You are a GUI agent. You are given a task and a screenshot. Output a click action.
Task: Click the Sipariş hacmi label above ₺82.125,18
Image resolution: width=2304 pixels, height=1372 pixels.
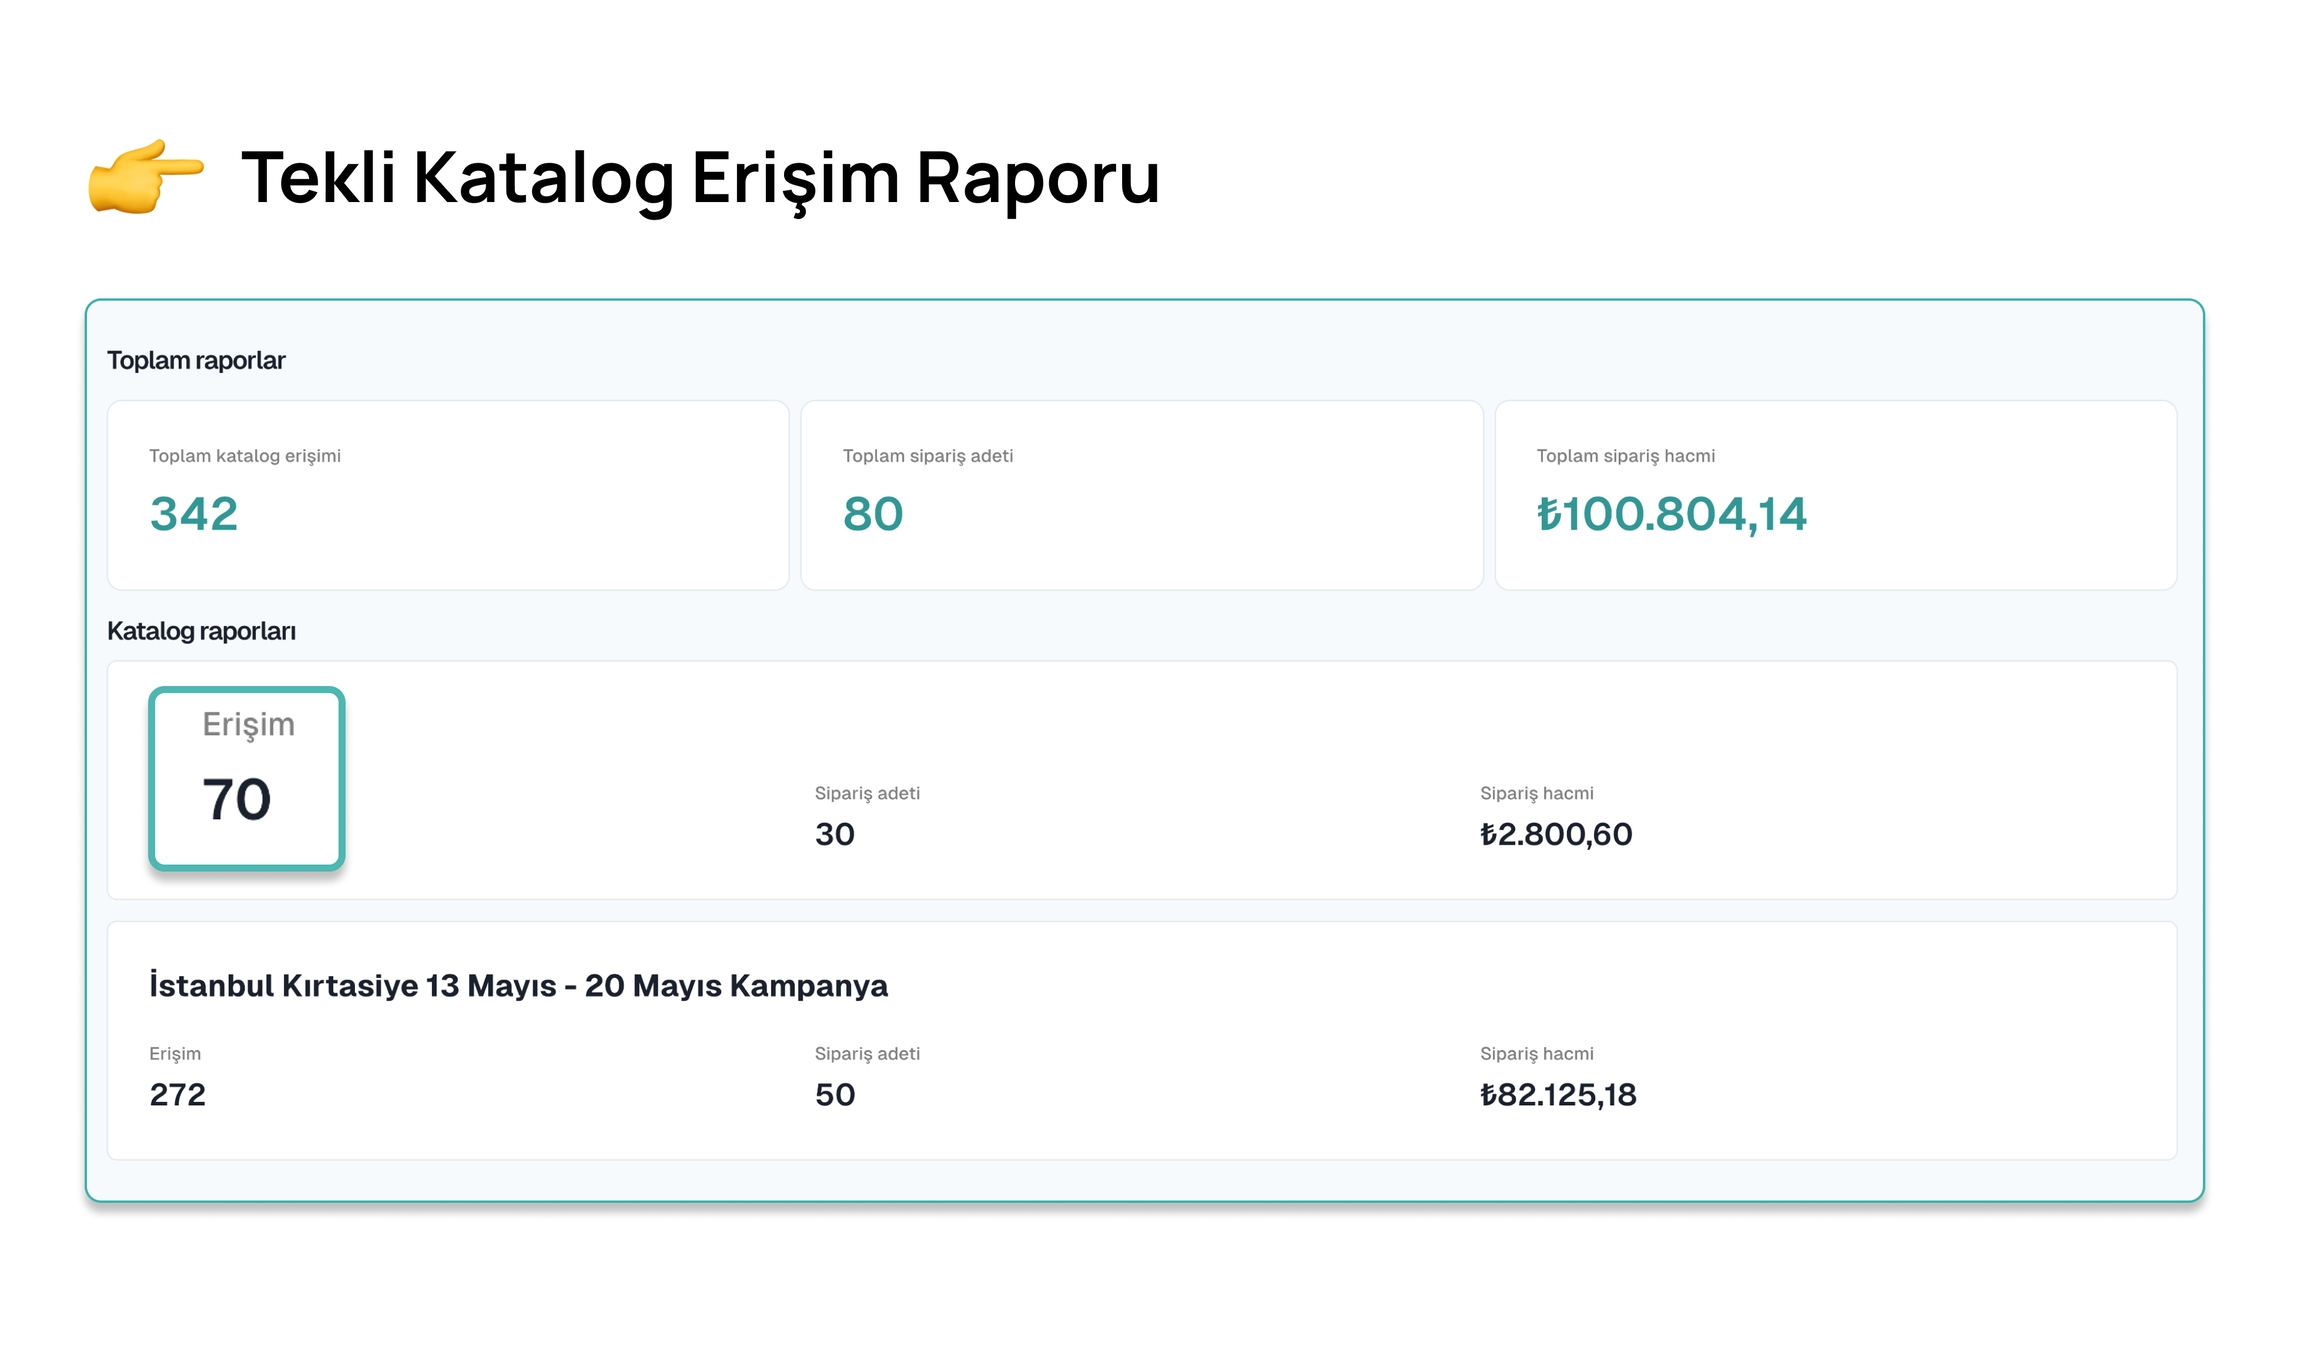pyautogui.click(x=1537, y=1054)
